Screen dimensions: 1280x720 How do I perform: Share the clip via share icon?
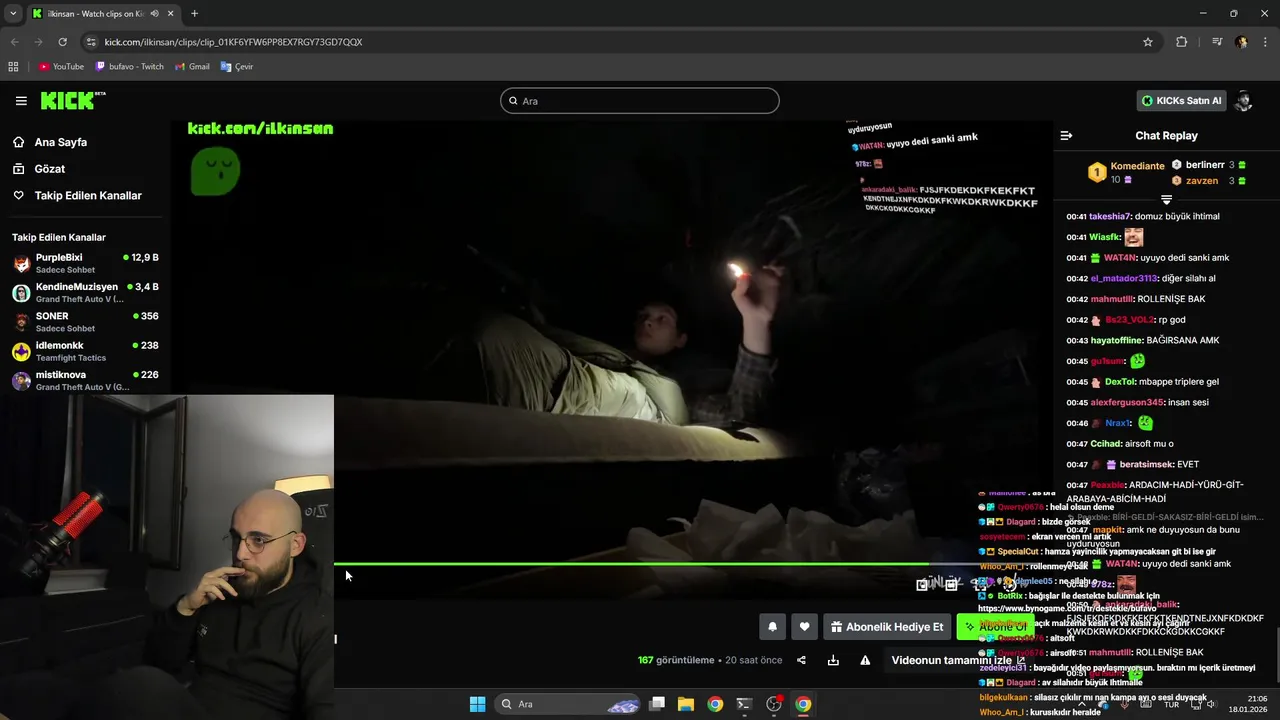tap(801, 660)
